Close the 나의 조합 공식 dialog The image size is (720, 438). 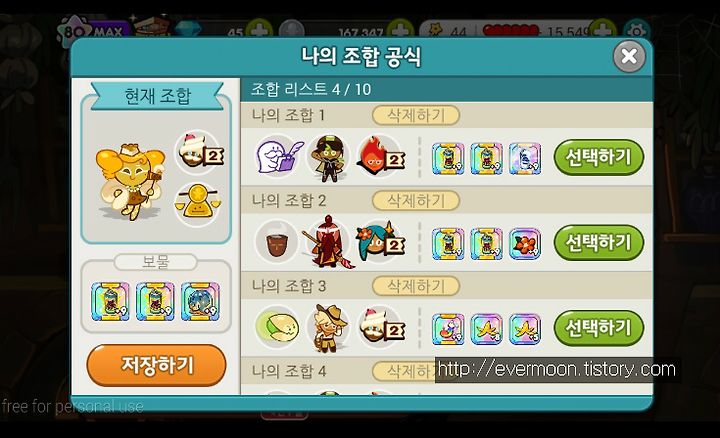(629, 56)
